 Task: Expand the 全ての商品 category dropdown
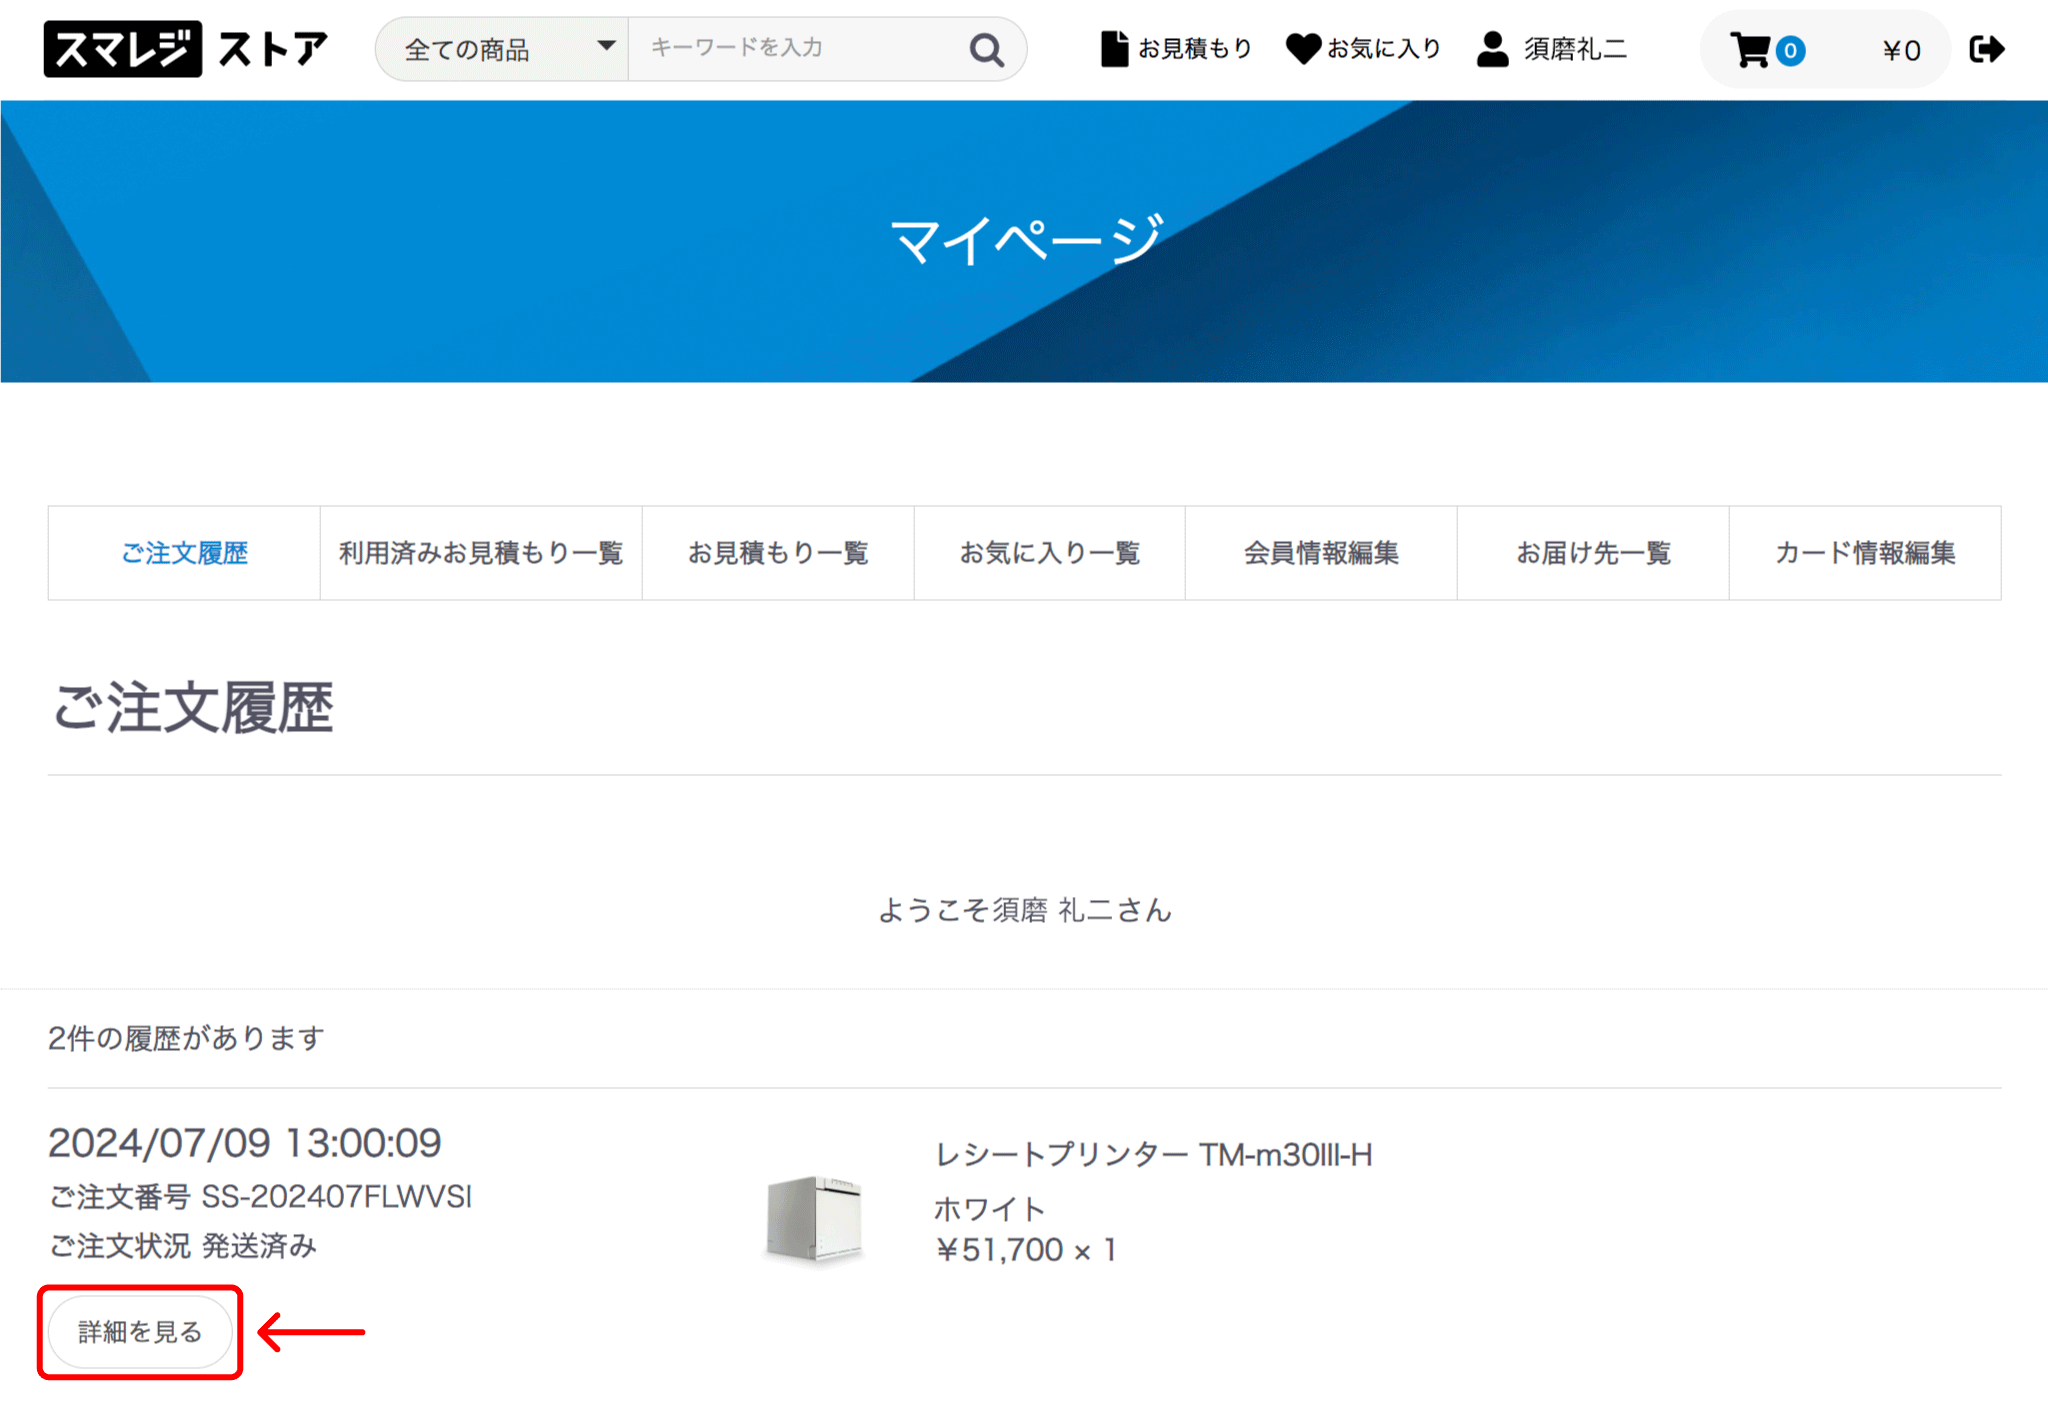pos(502,48)
